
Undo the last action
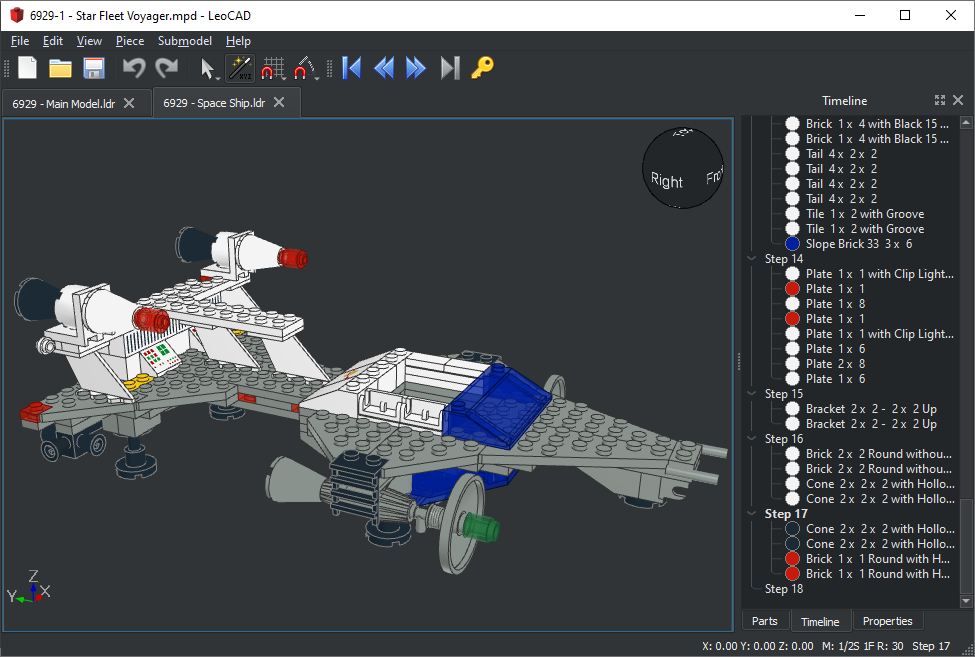pyautogui.click(x=133, y=68)
